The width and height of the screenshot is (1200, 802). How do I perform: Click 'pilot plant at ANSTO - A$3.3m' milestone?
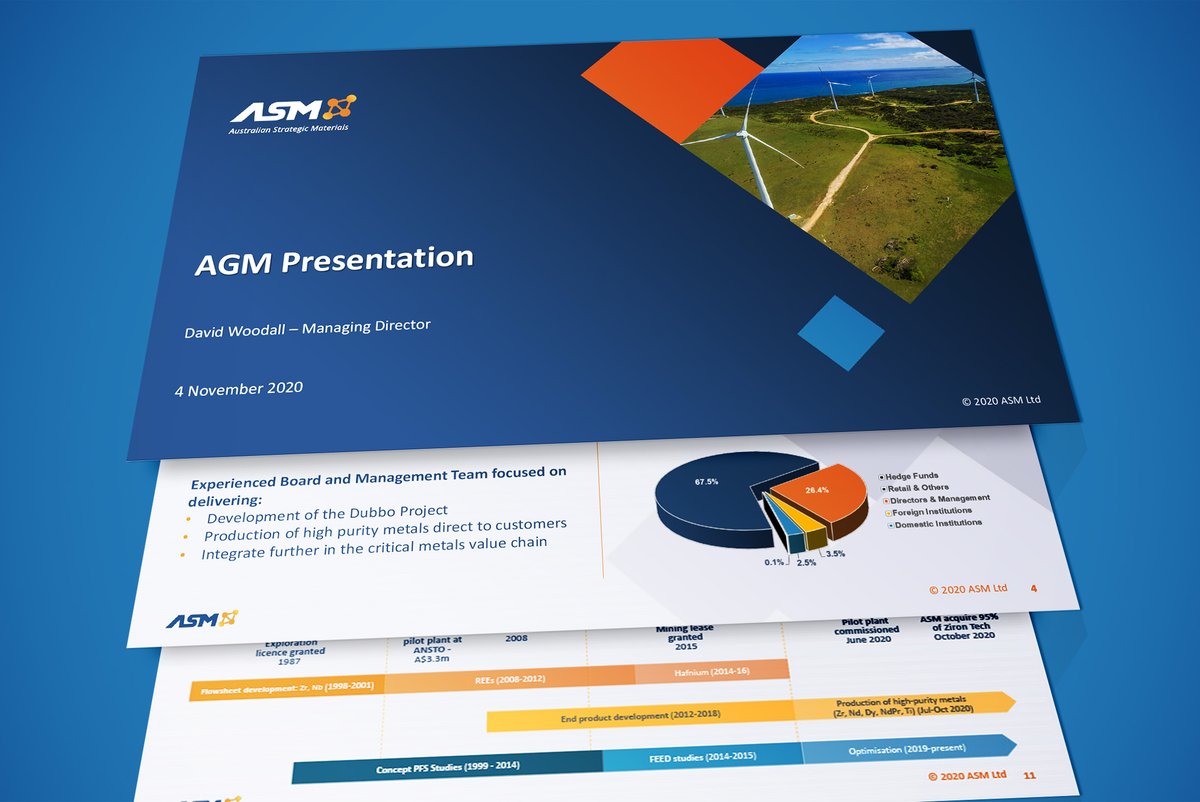coord(432,651)
